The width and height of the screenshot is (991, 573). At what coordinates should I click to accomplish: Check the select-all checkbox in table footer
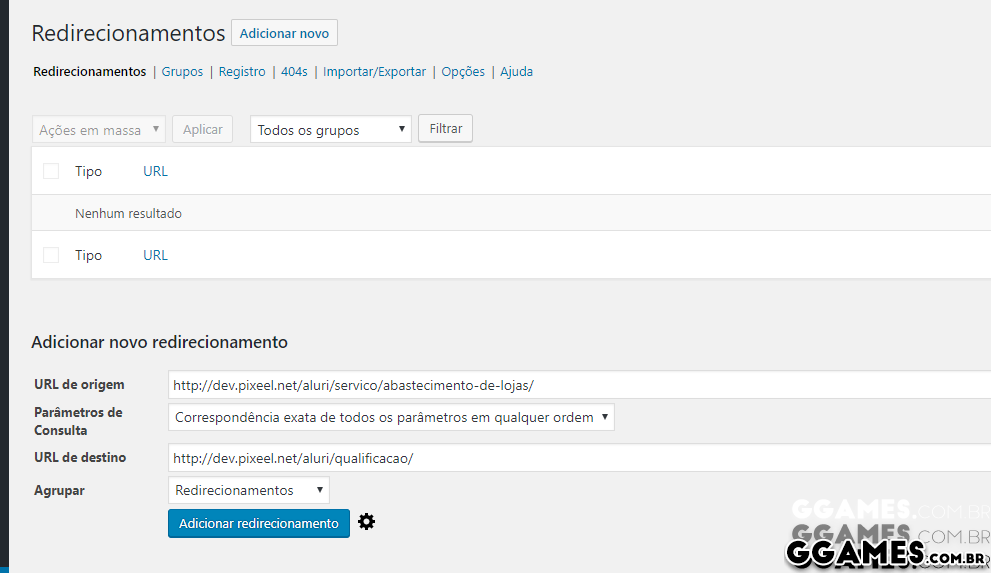pyautogui.click(x=51, y=256)
